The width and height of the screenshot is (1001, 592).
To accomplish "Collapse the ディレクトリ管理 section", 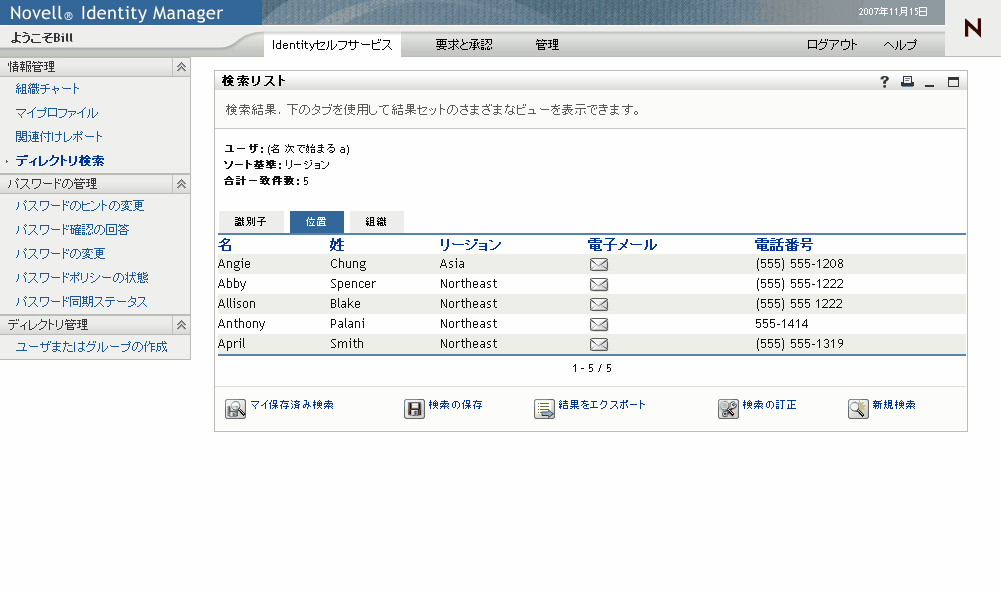I will tap(181, 325).
